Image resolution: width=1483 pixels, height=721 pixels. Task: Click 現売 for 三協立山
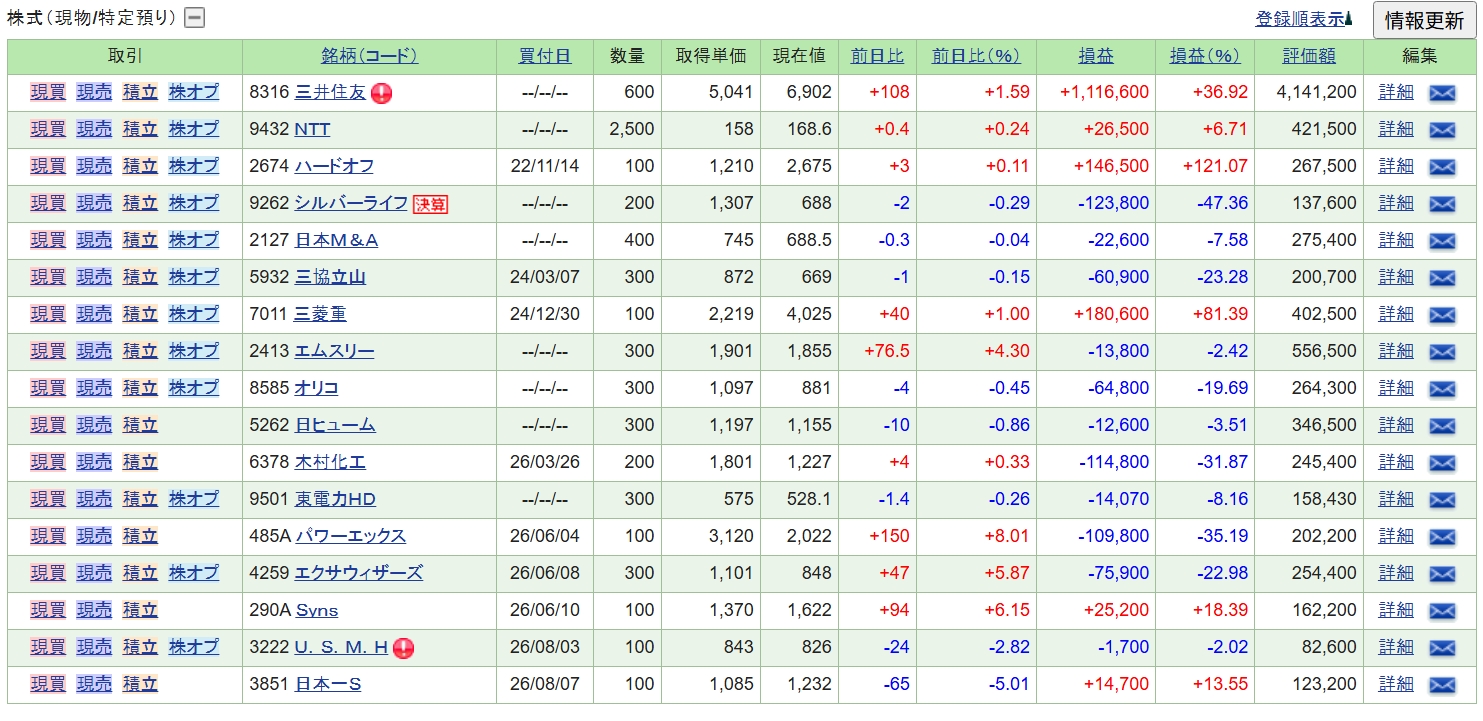pos(94,277)
